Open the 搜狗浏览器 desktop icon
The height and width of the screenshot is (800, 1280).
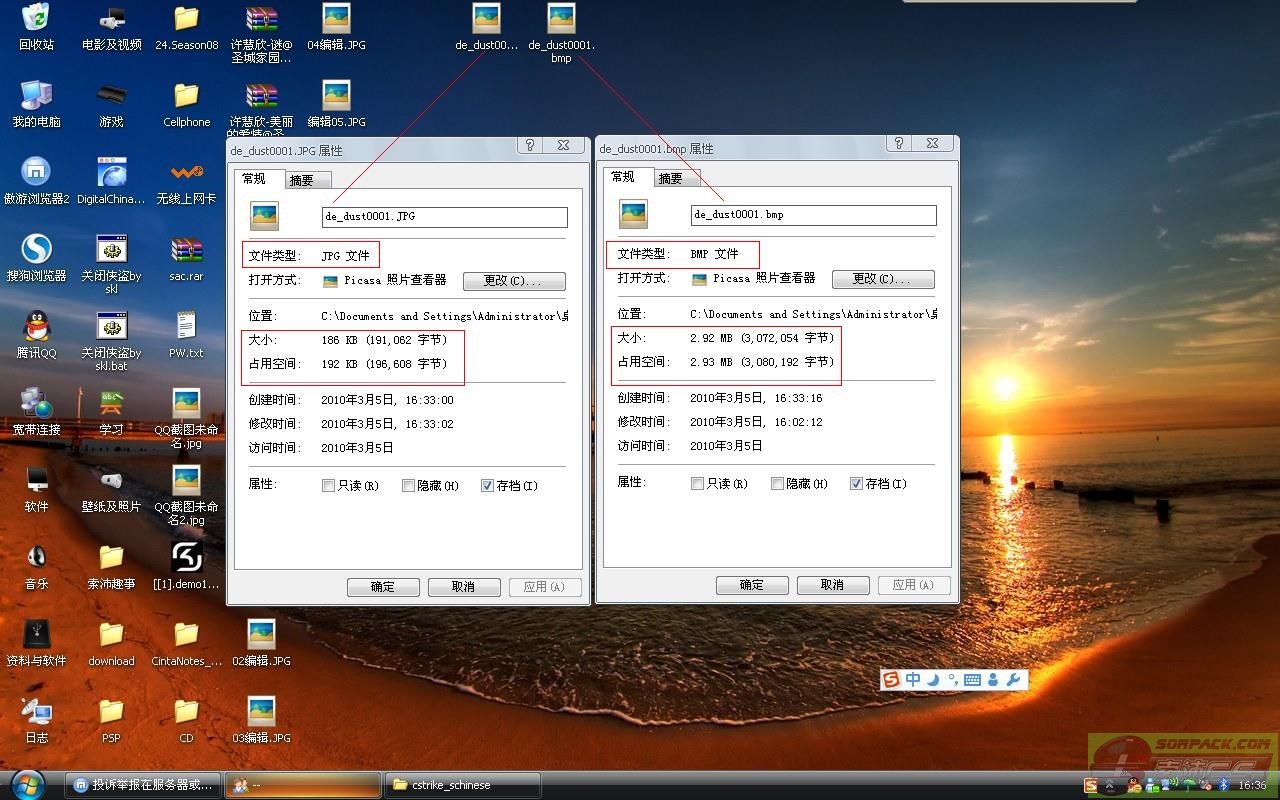pos(36,250)
